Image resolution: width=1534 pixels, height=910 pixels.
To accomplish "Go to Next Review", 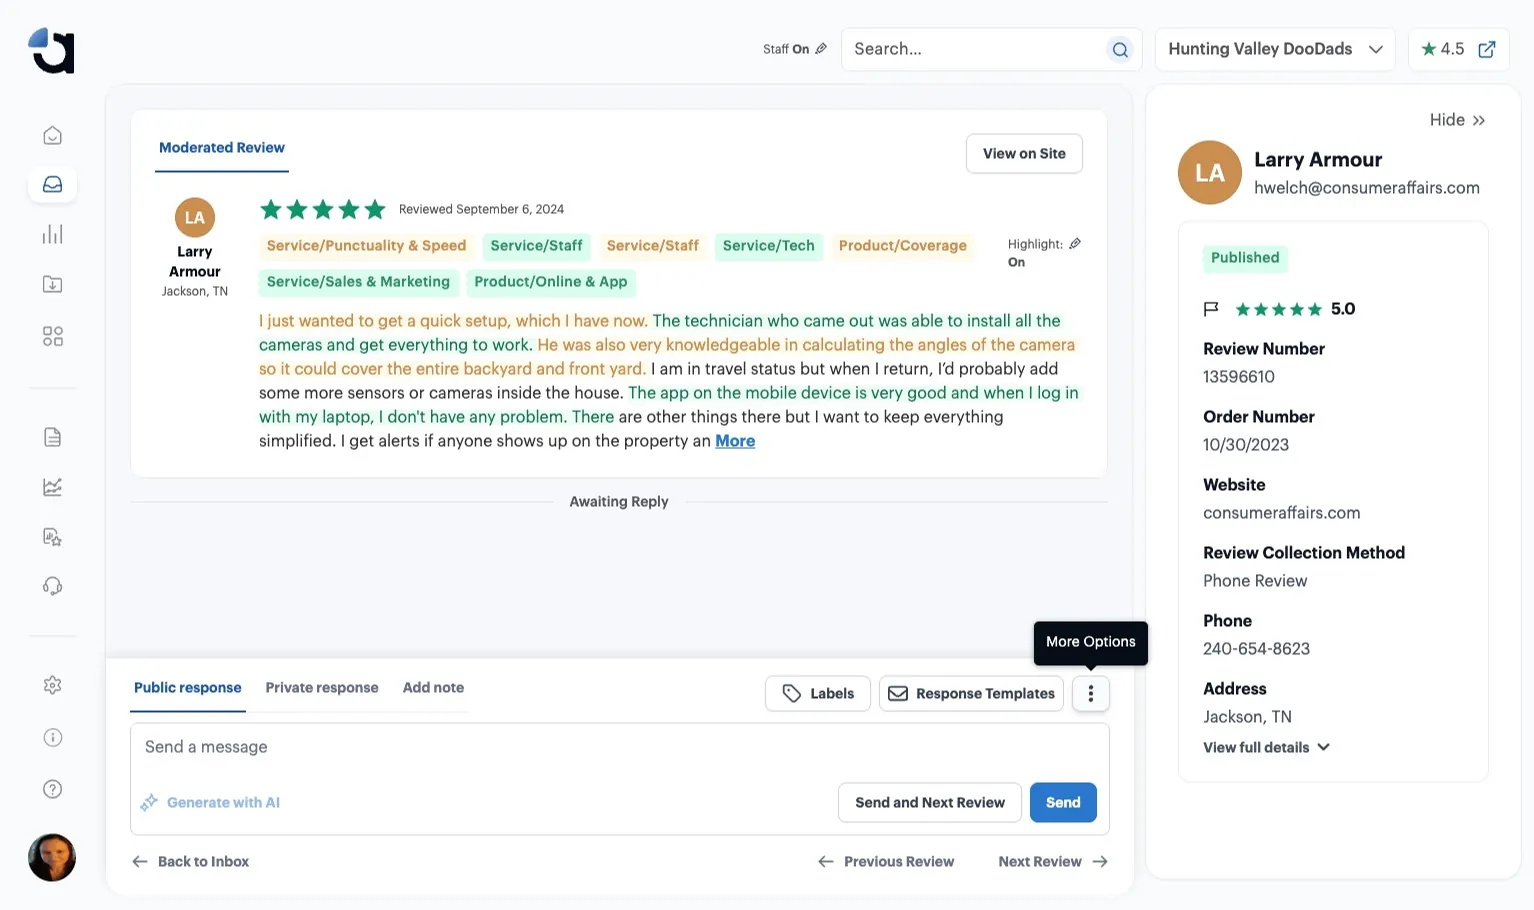I will [1053, 861].
